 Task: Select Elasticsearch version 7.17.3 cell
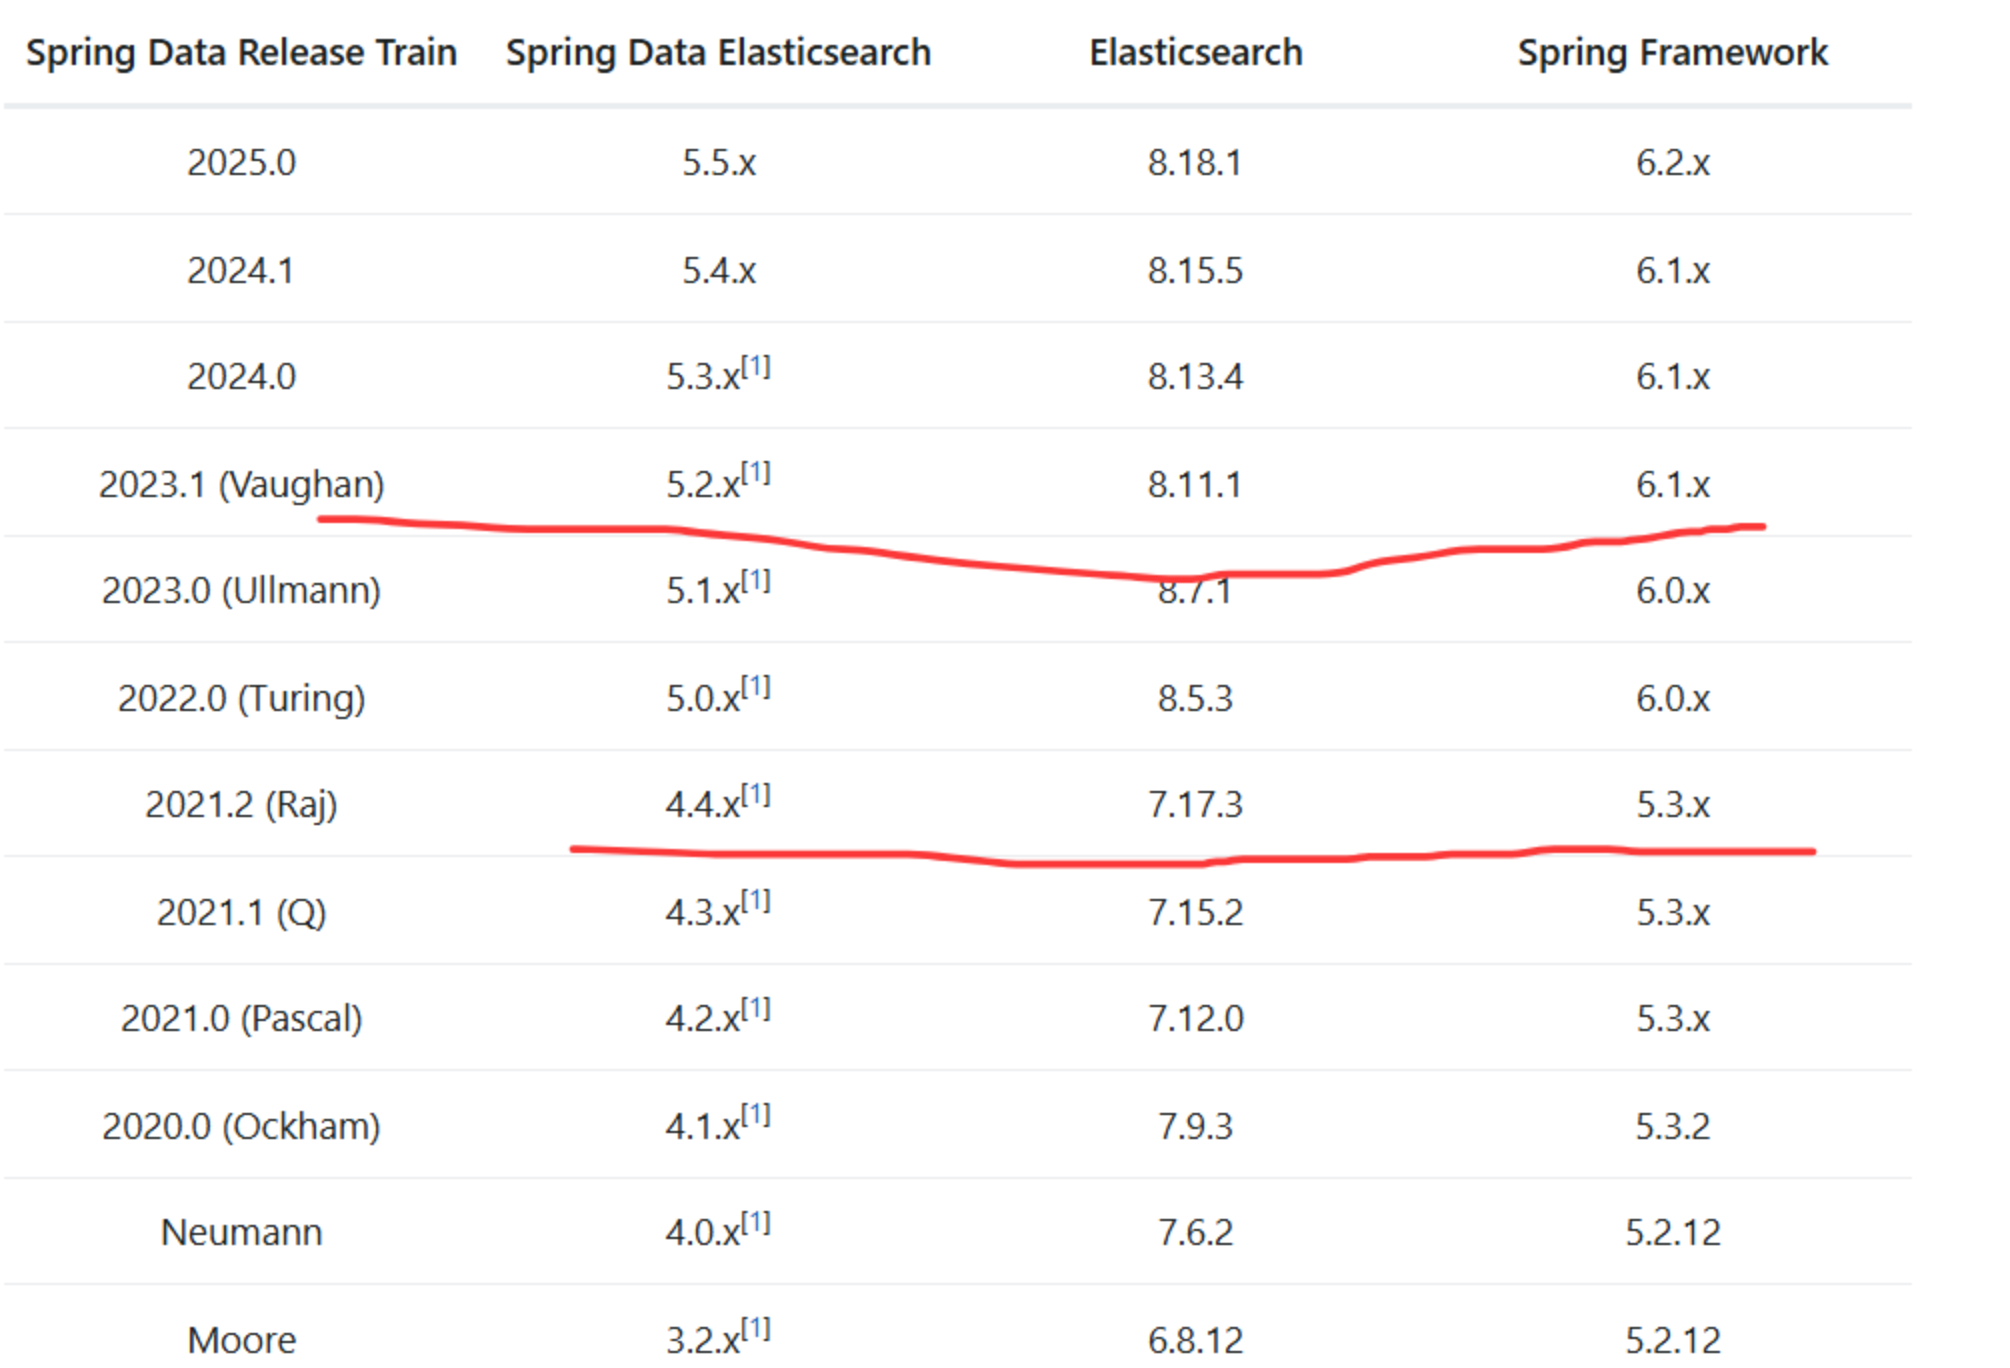[1195, 805]
